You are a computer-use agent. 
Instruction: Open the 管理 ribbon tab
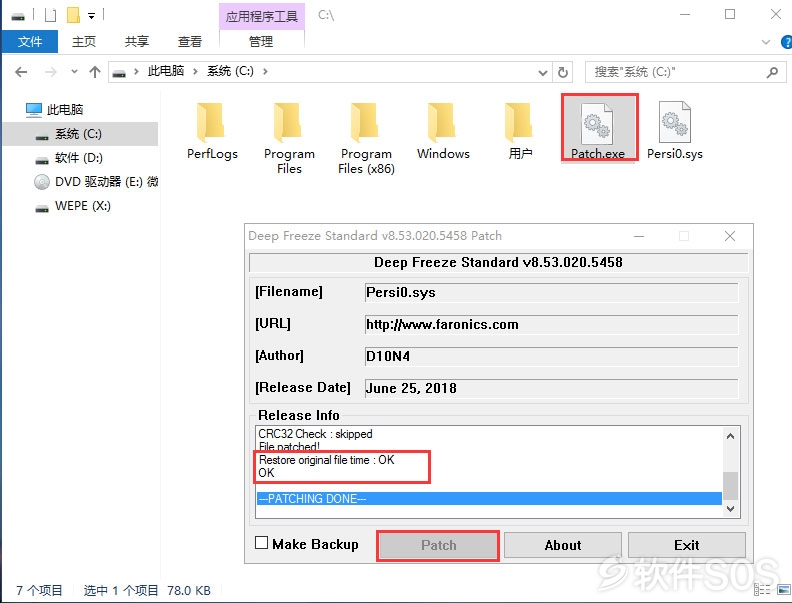tap(261, 41)
